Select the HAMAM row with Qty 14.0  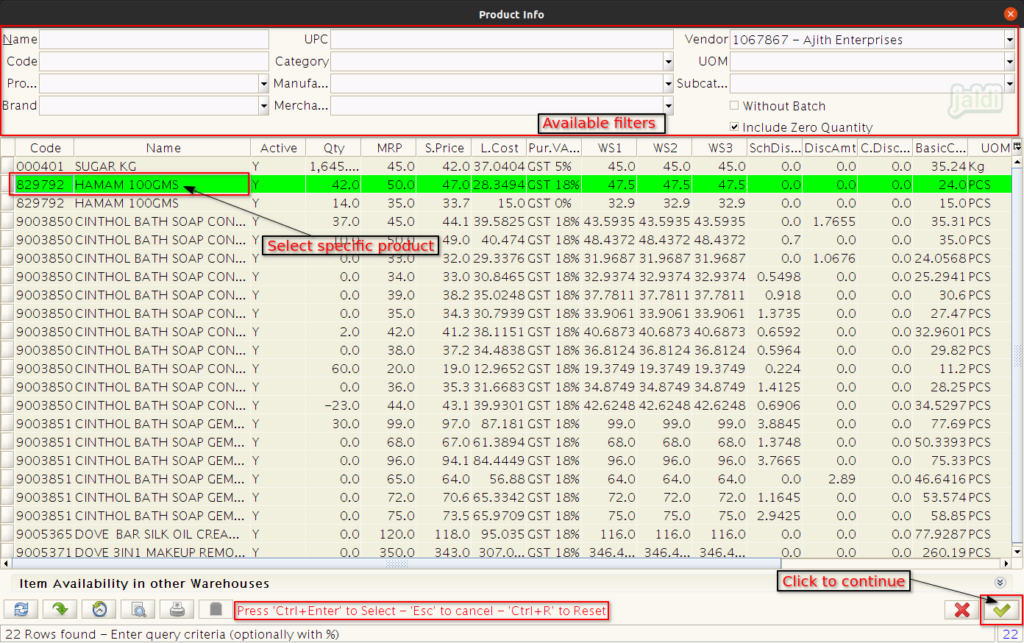(x=513, y=203)
